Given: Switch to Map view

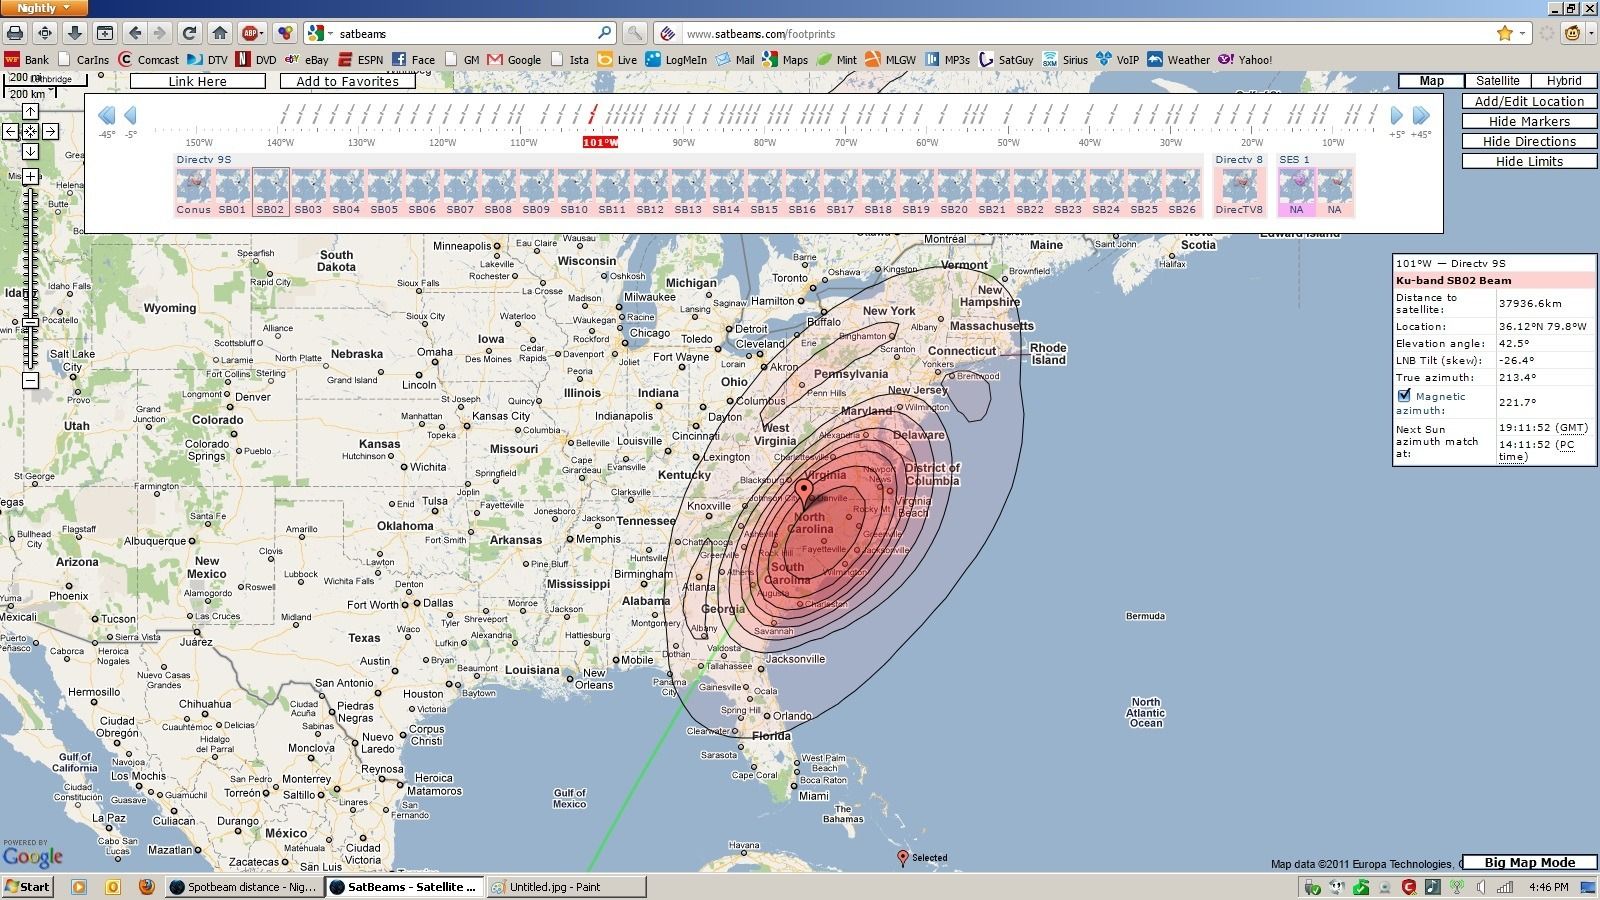Looking at the screenshot, I should (x=1431, y=81).
